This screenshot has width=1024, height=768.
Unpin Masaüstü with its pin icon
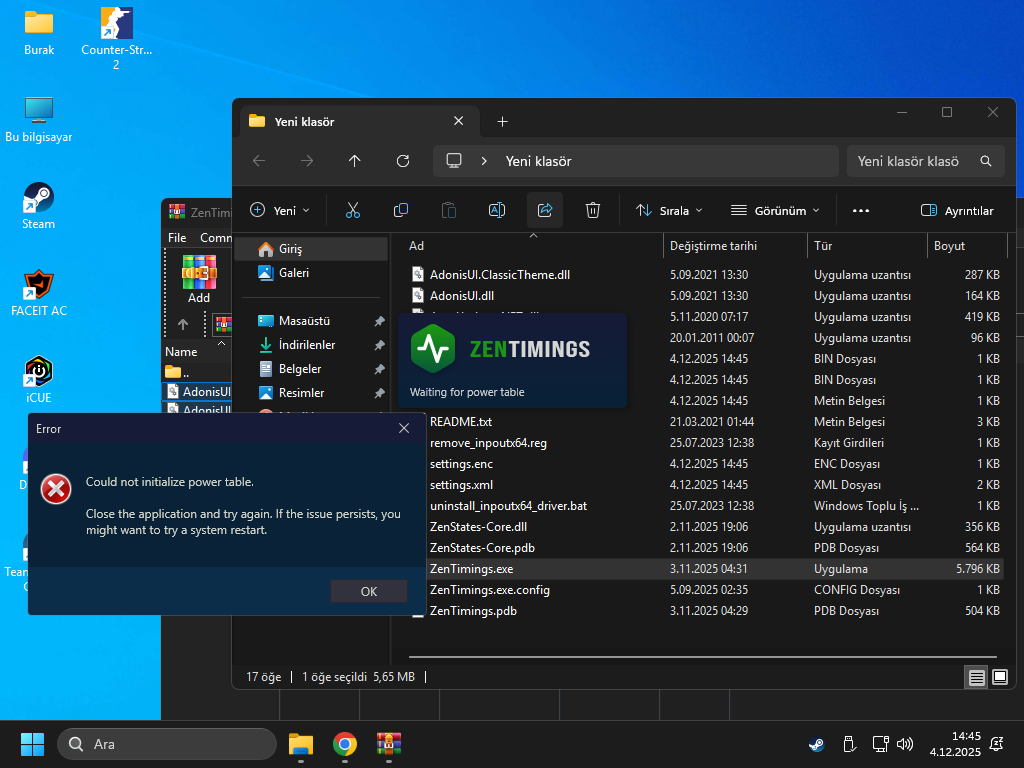(x=379, y=321)
